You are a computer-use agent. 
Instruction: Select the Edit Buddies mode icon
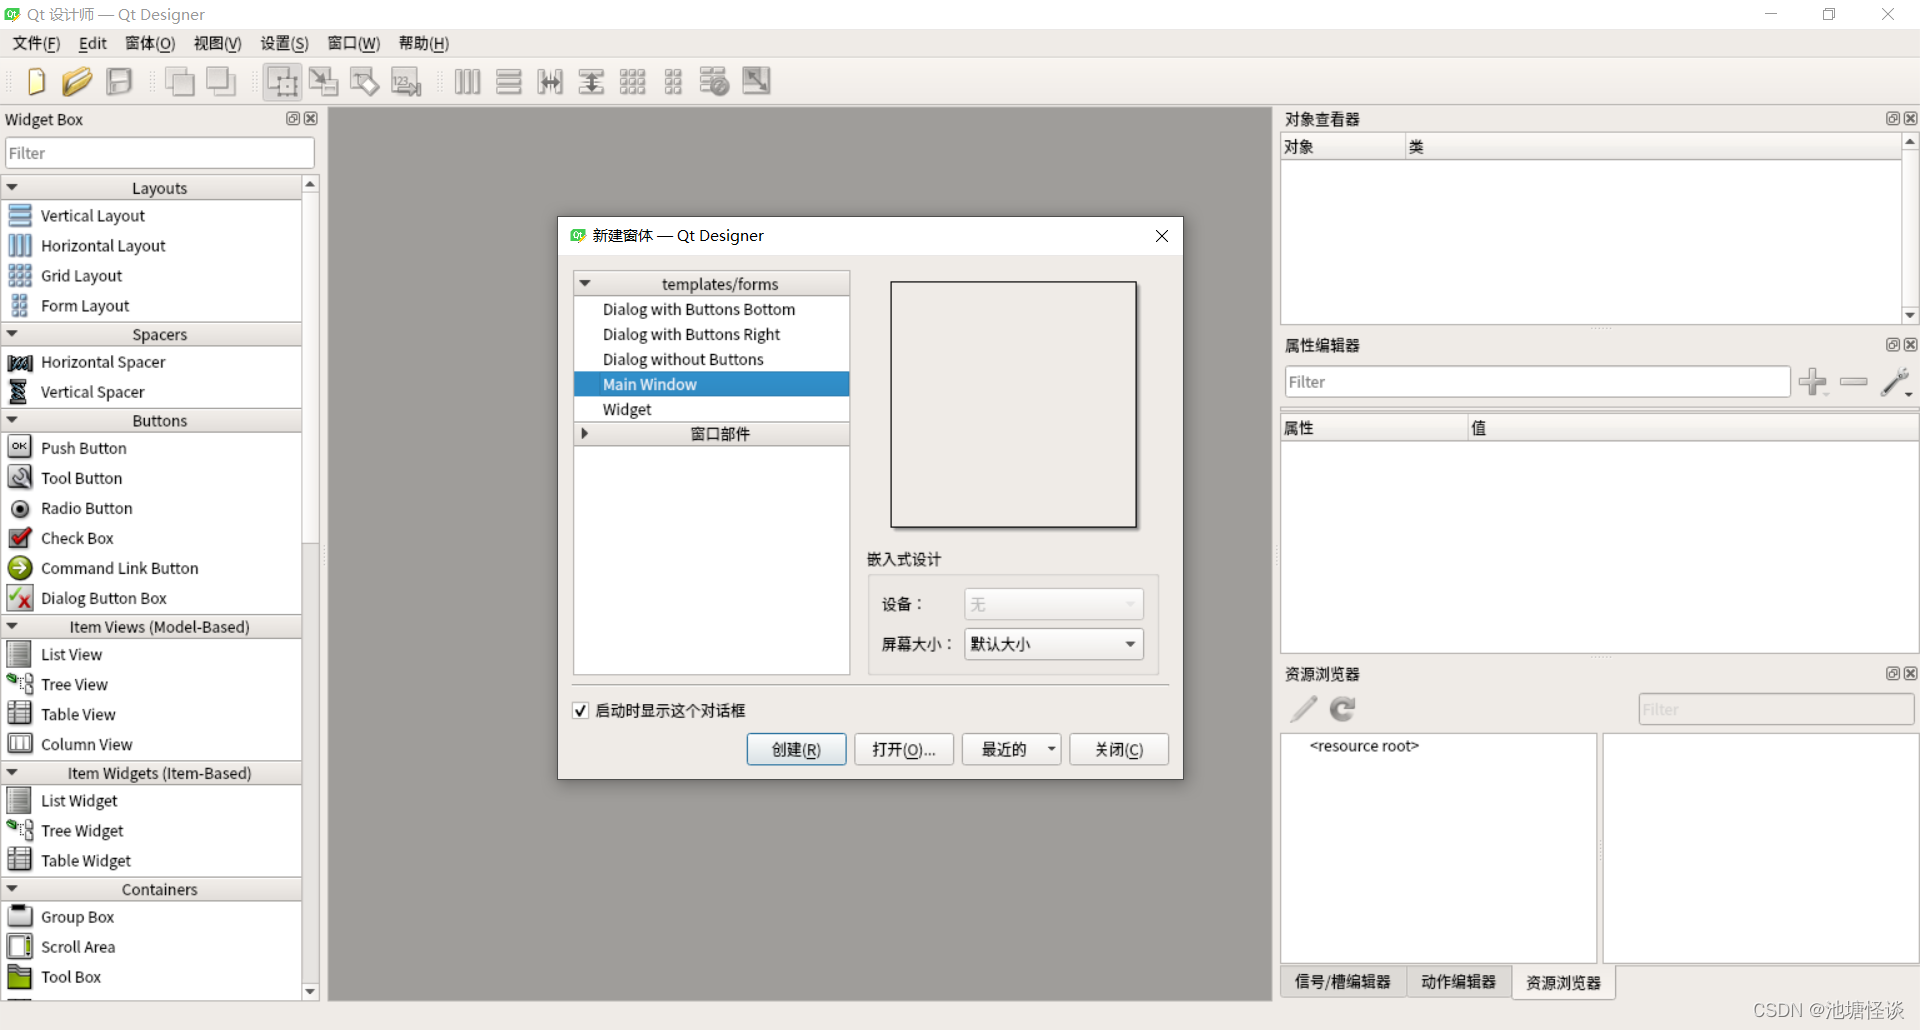[x=364, y=81]
